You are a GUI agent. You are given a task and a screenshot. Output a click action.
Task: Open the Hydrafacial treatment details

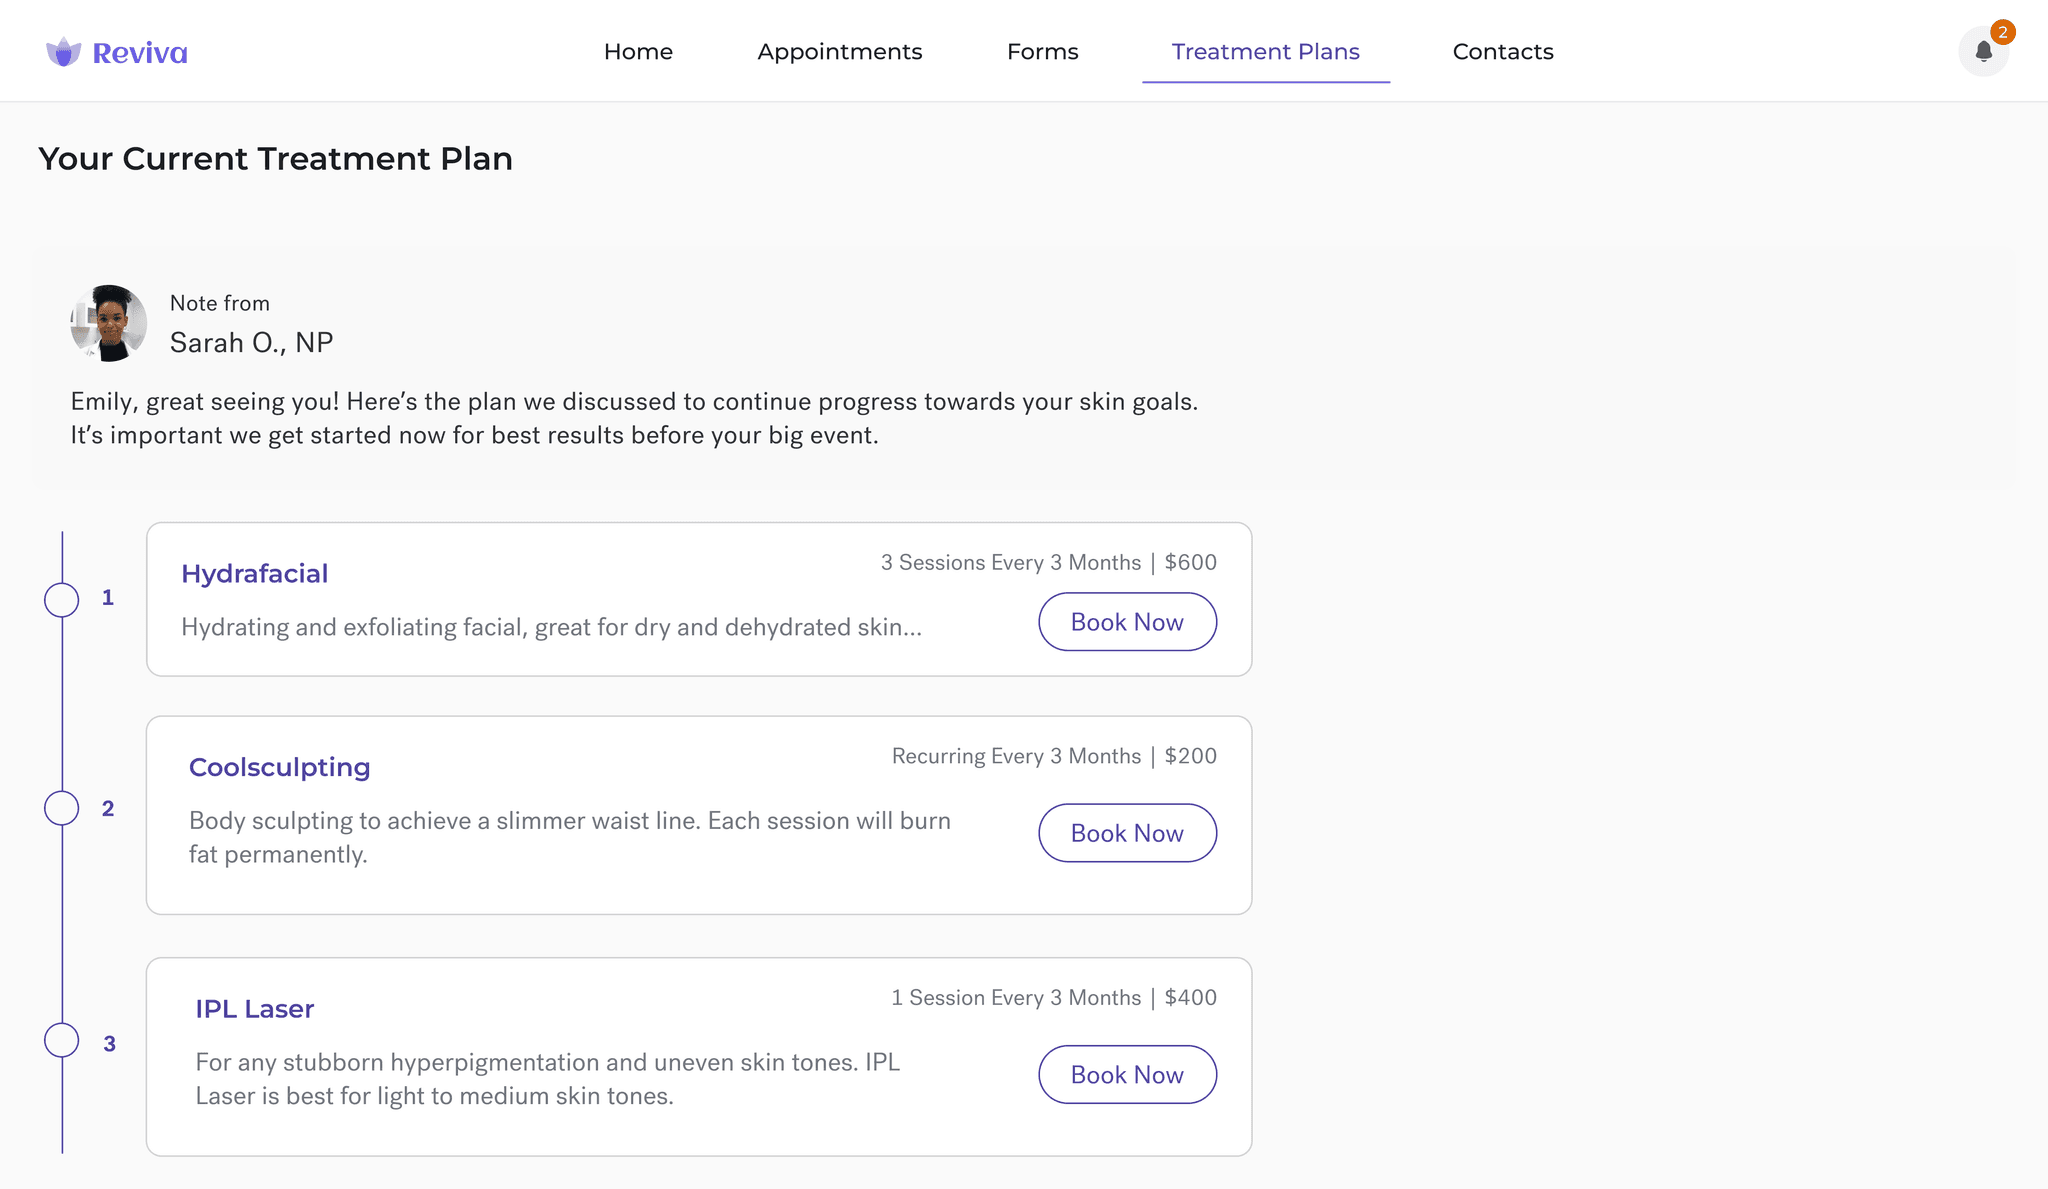254,573
